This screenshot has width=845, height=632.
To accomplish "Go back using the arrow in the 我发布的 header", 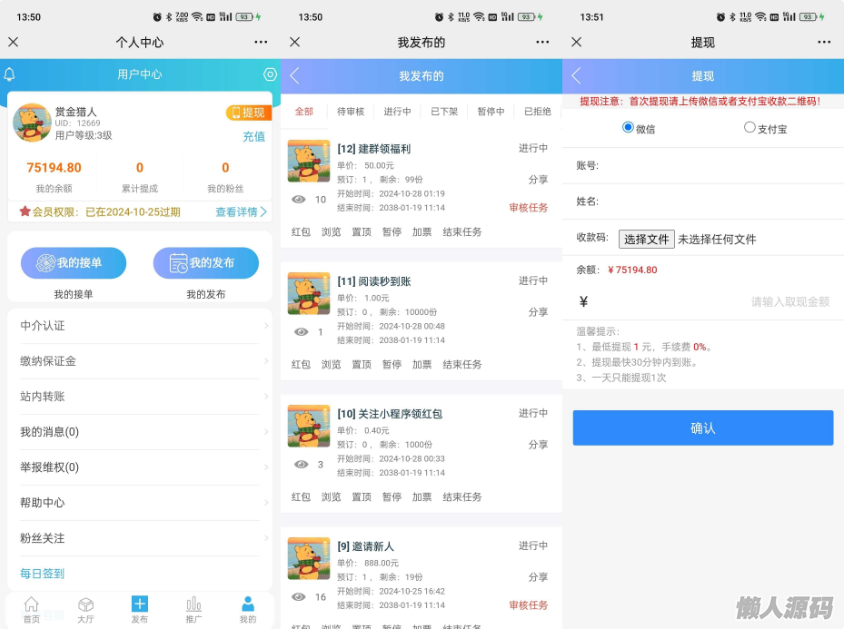I will (294, 76).
